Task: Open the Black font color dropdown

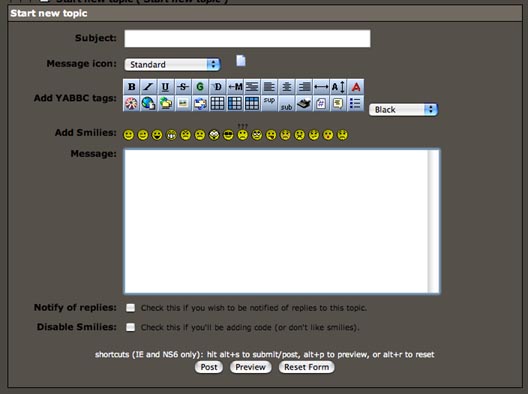Action: pos(403,109)
